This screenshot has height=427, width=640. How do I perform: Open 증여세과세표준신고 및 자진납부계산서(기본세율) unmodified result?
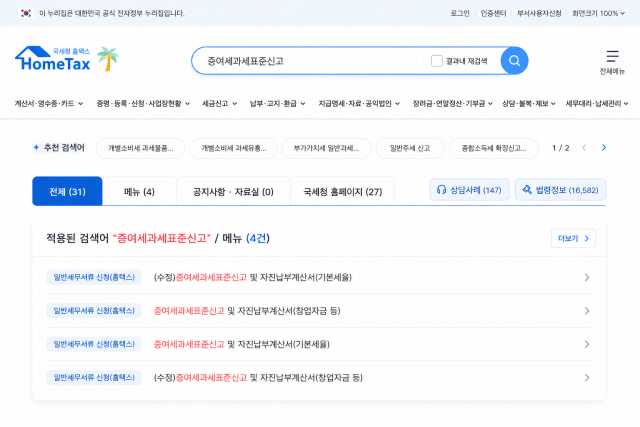coord(242,345)
